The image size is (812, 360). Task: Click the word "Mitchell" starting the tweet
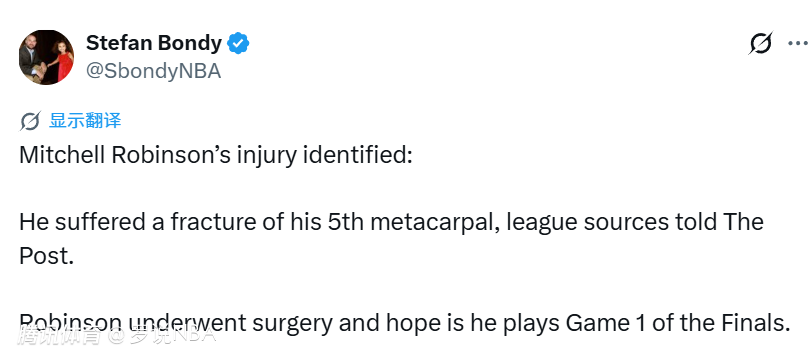[62, 155]
